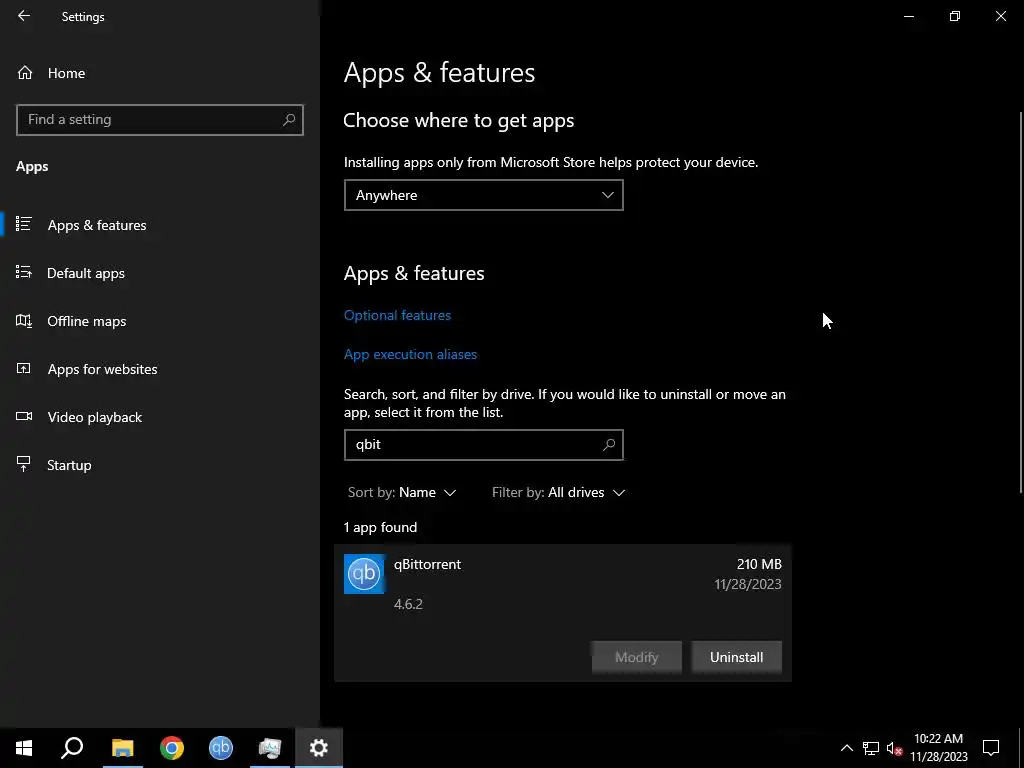1024x768 pixels.
Task: Go back using the Settings back arrow
Action: pos(24,16)
